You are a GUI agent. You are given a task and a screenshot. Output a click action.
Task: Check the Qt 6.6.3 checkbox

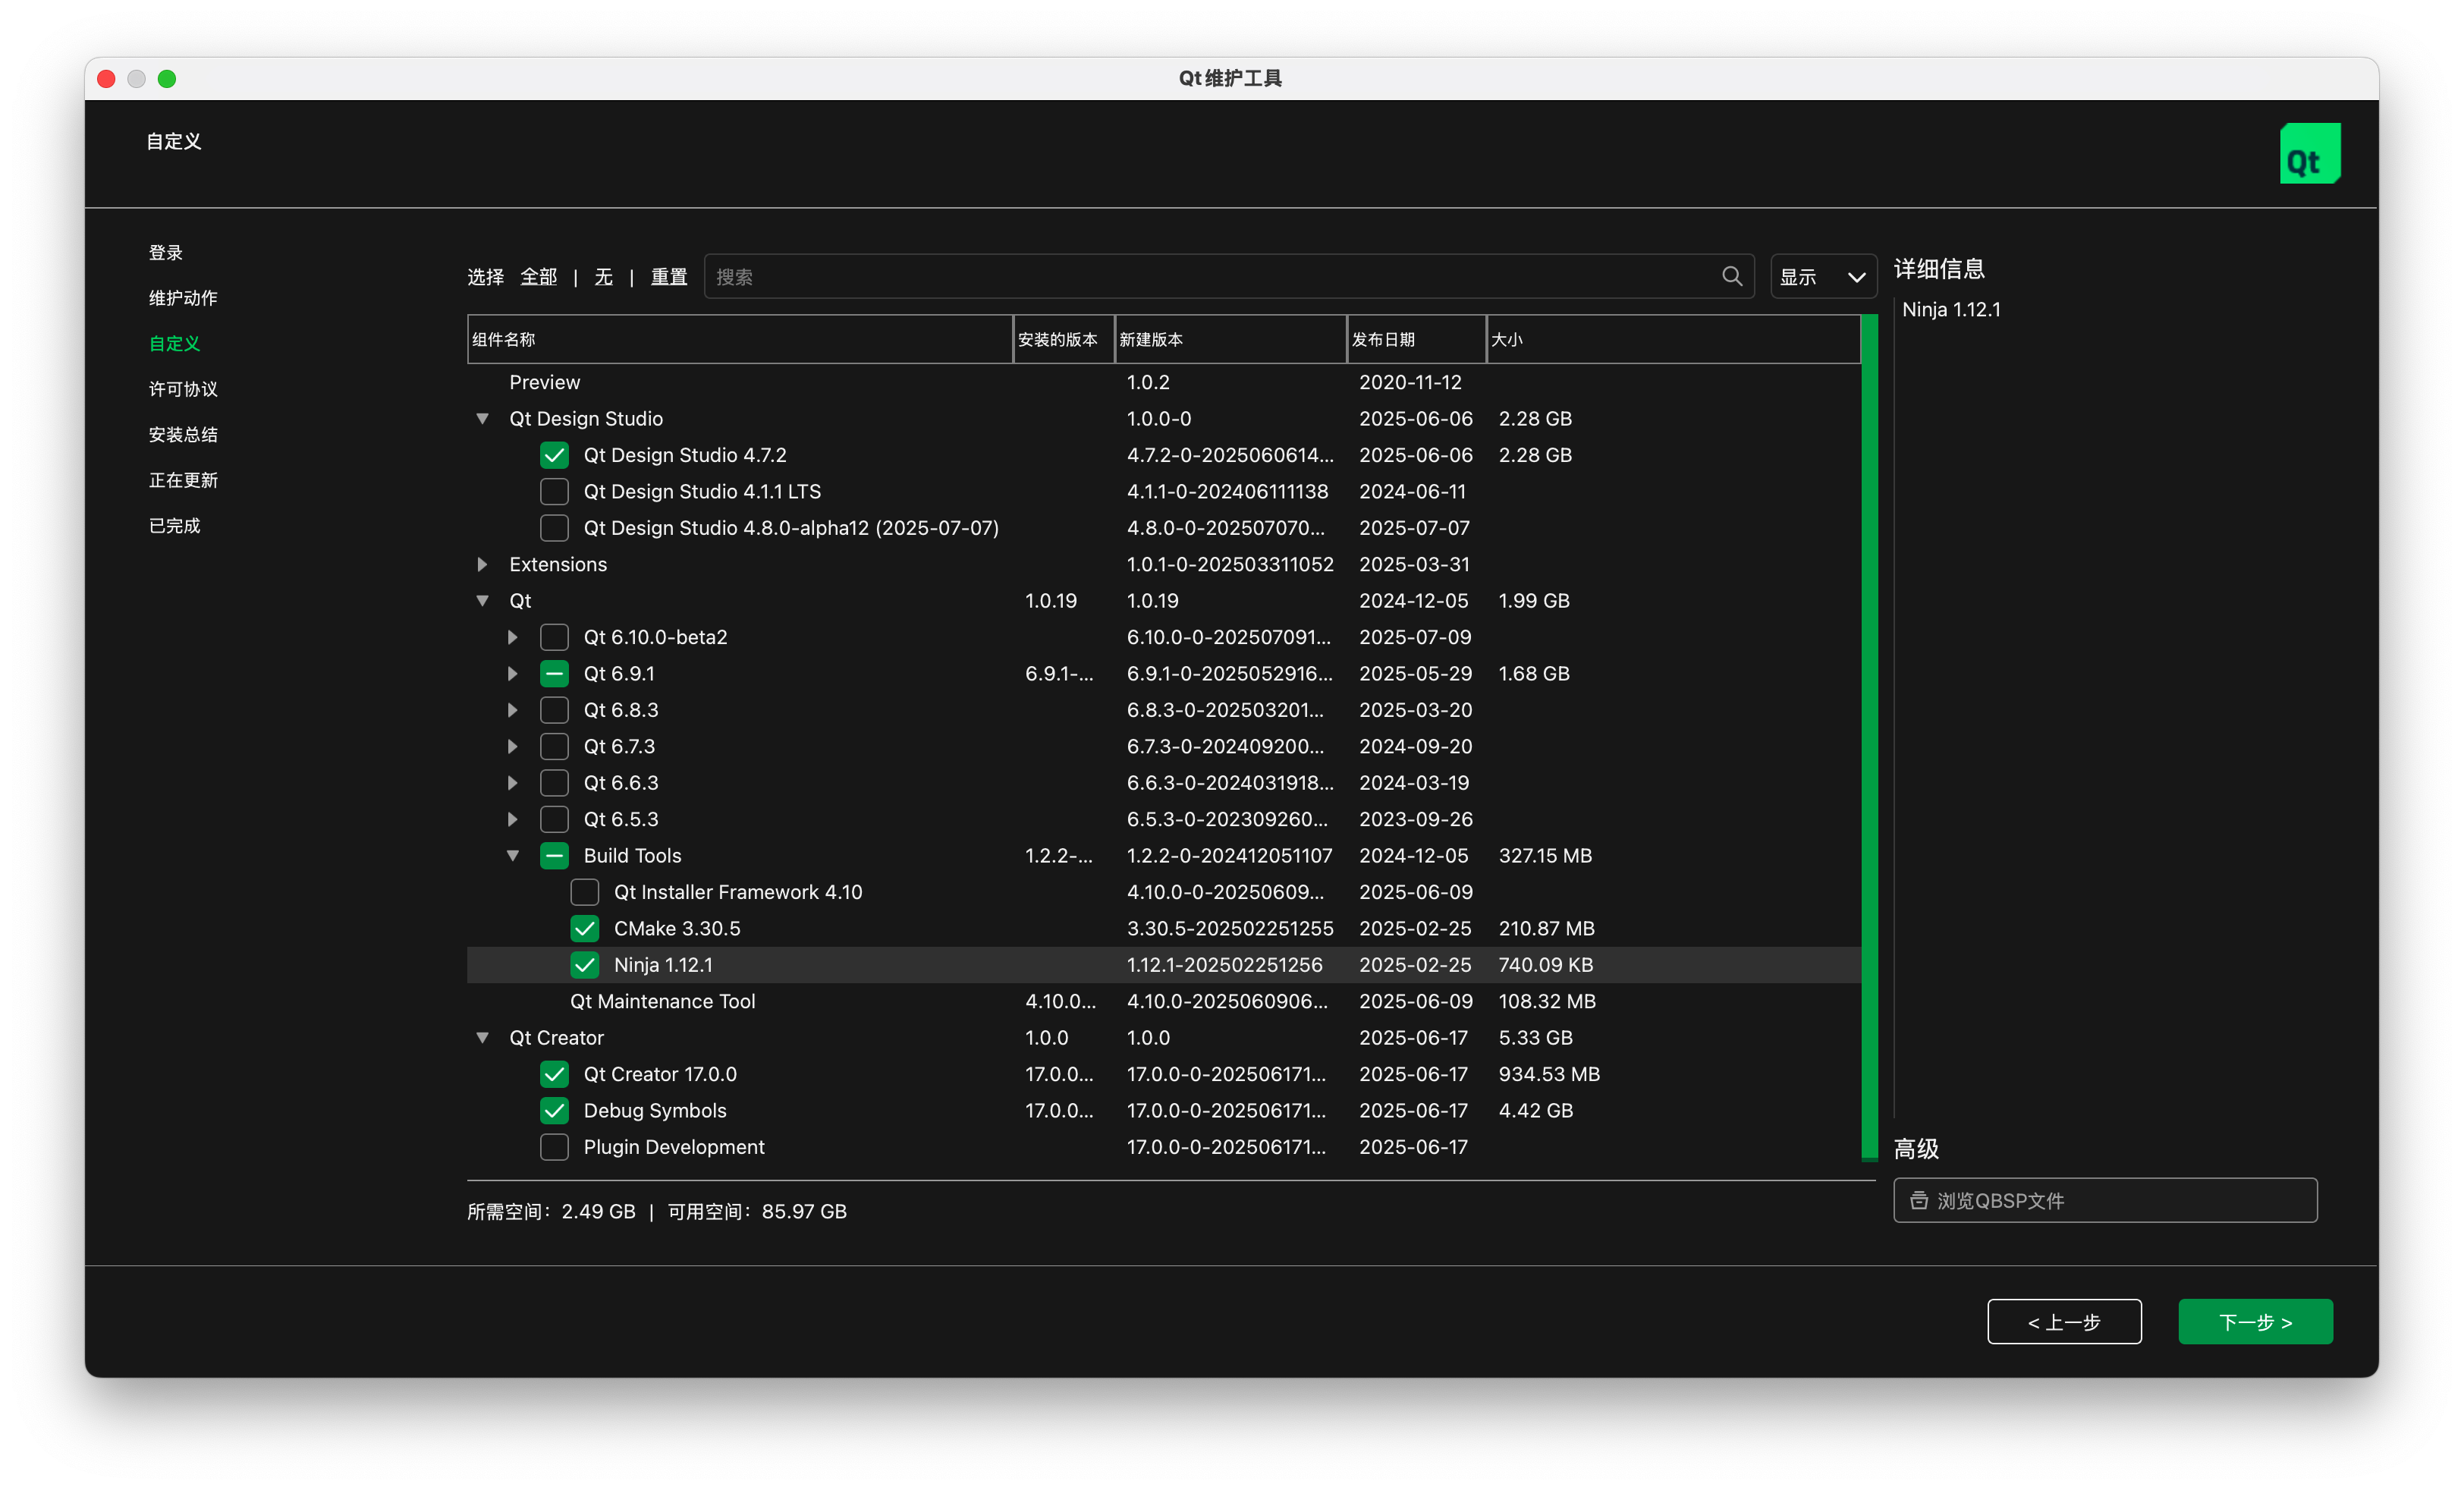click(x=554, y=783)
